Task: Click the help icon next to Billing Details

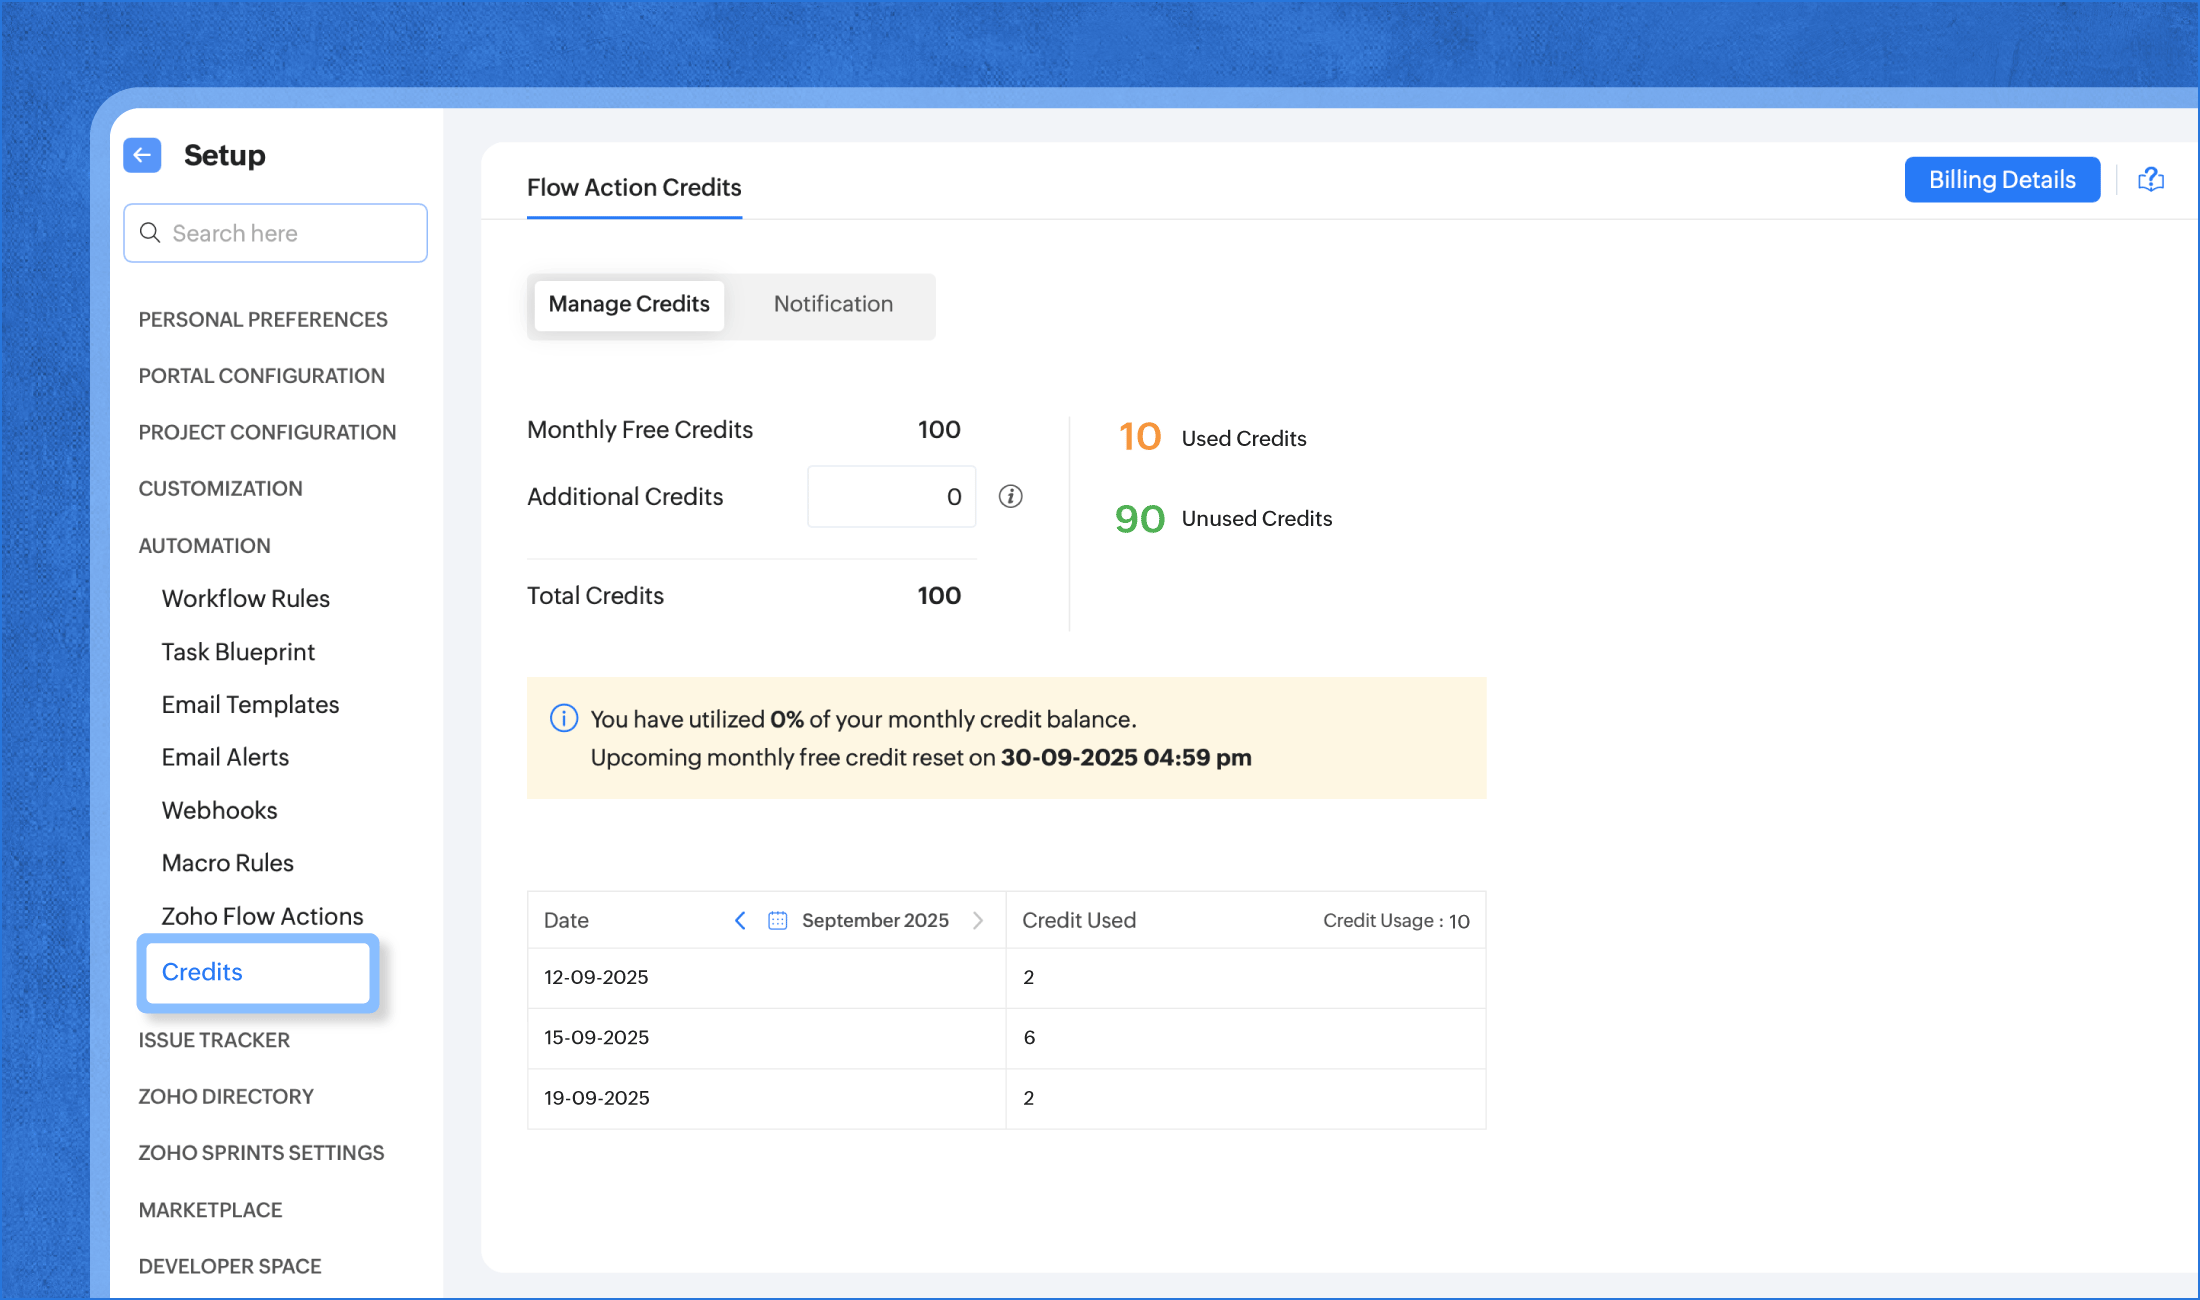Action: [2150, 180]
